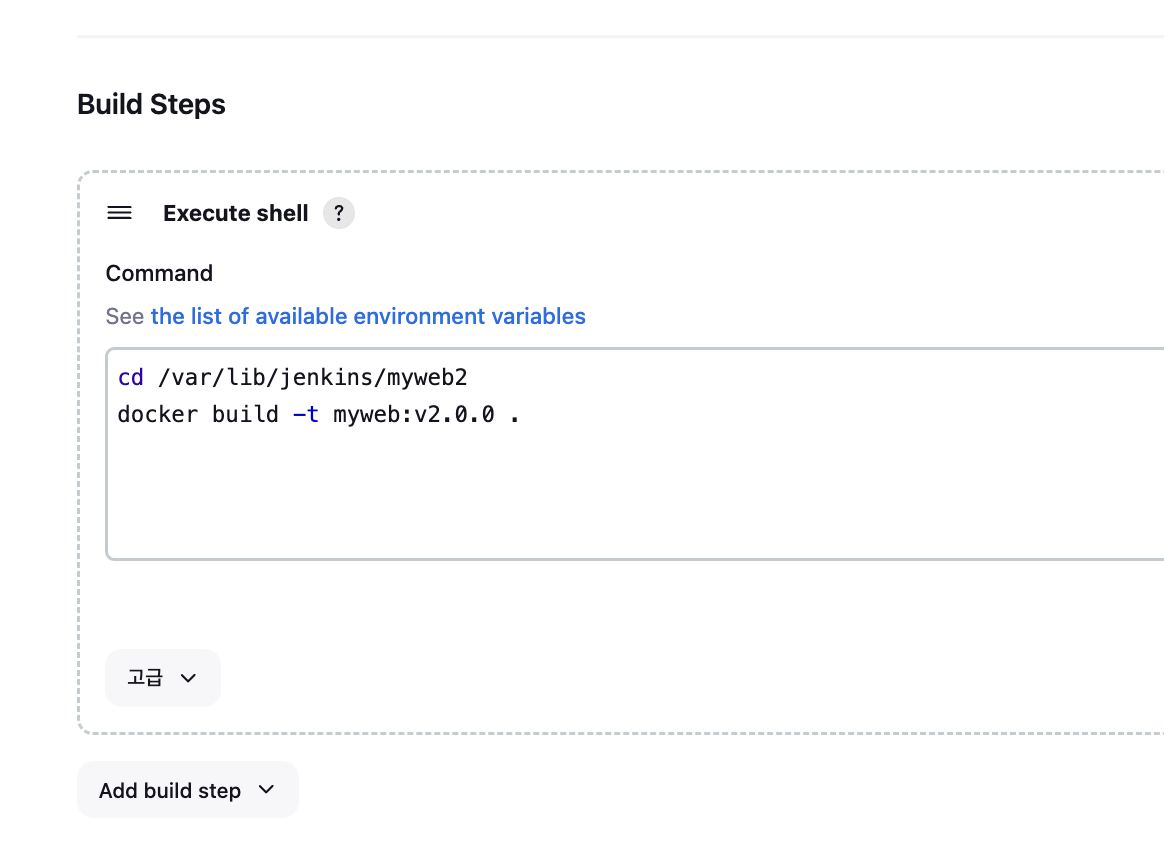Click the "-t" flag in the command
Viewport: 1164px width, 862px height.
point(306,414)
